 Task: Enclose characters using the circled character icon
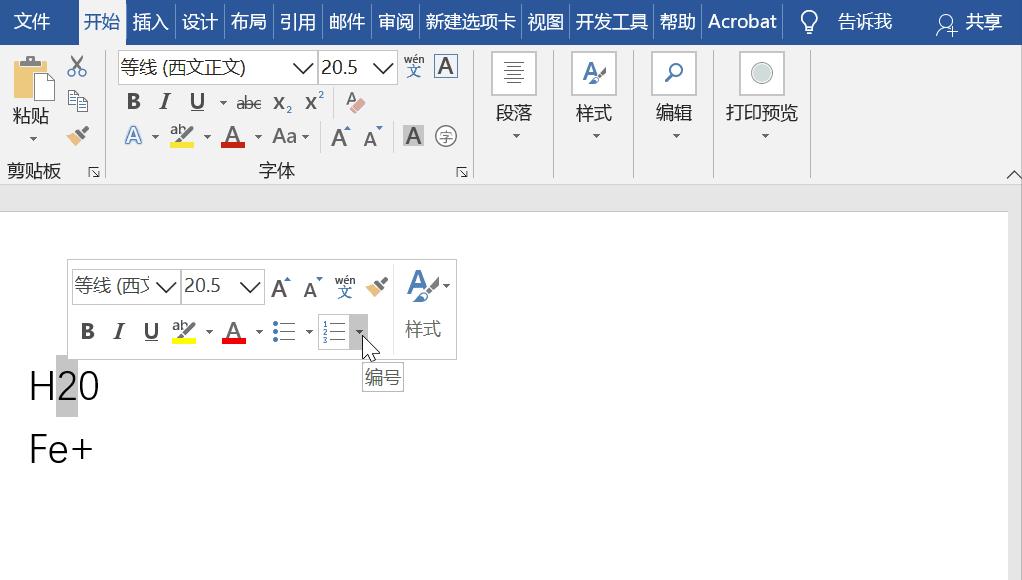(x=445, y=136)
